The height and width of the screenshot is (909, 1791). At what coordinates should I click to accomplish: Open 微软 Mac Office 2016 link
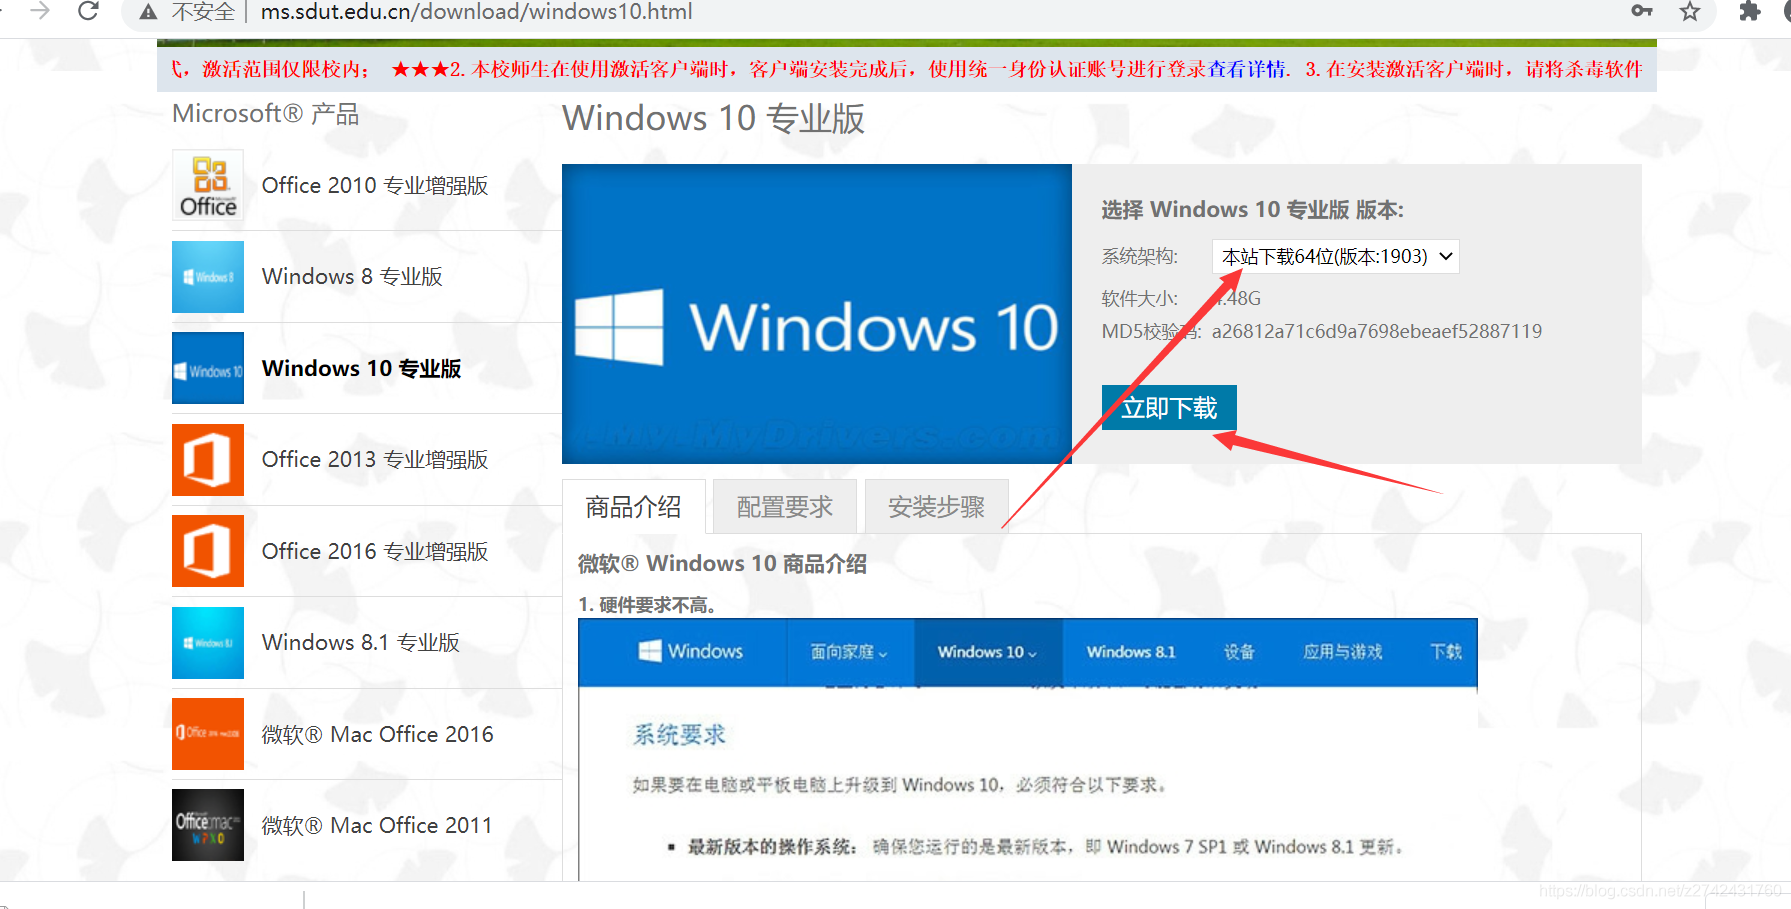point(378,735)
